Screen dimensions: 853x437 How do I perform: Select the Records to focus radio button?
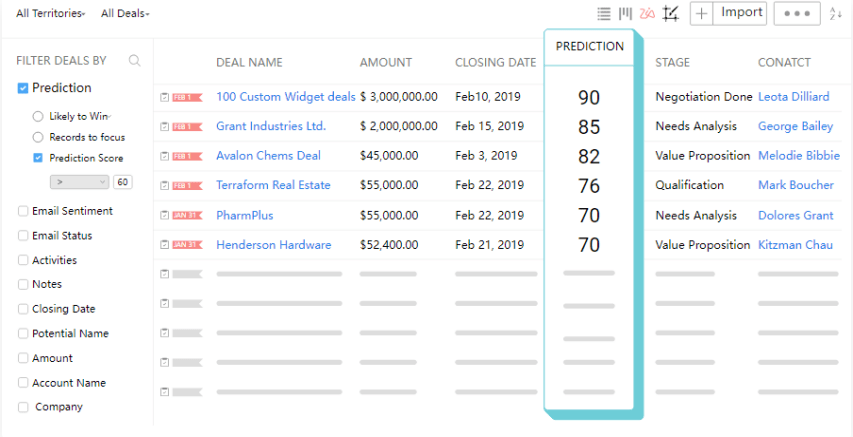[x=38, y=137]
